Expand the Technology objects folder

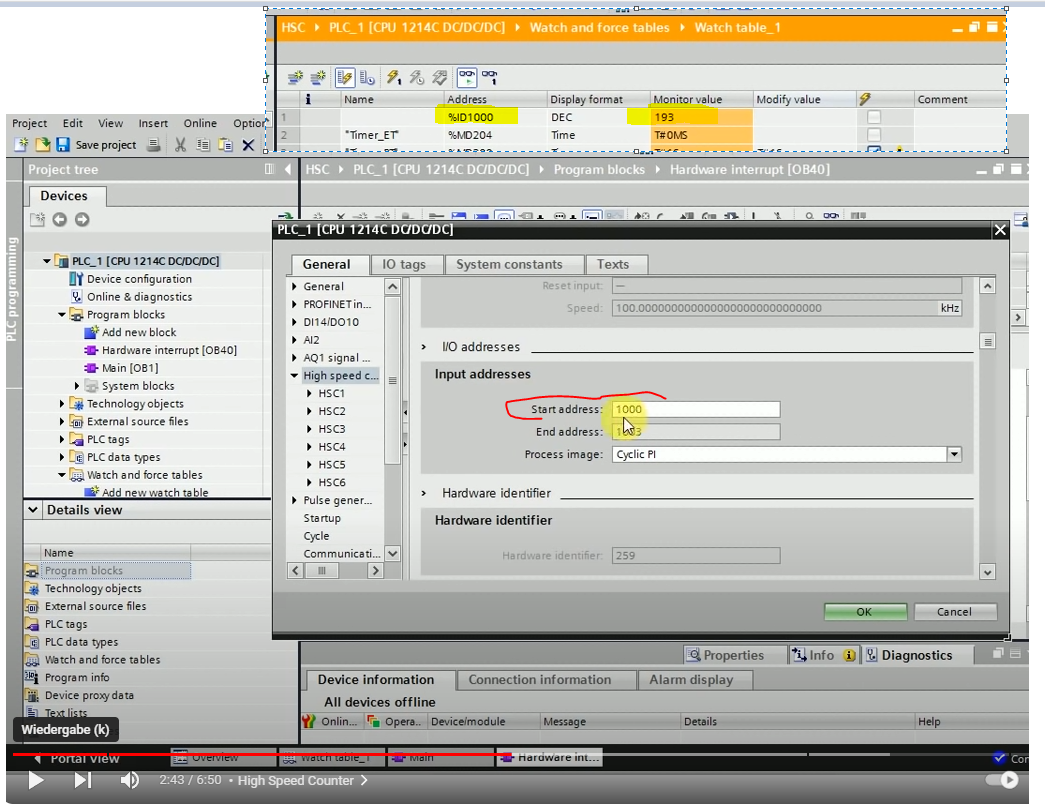[63, 404]
